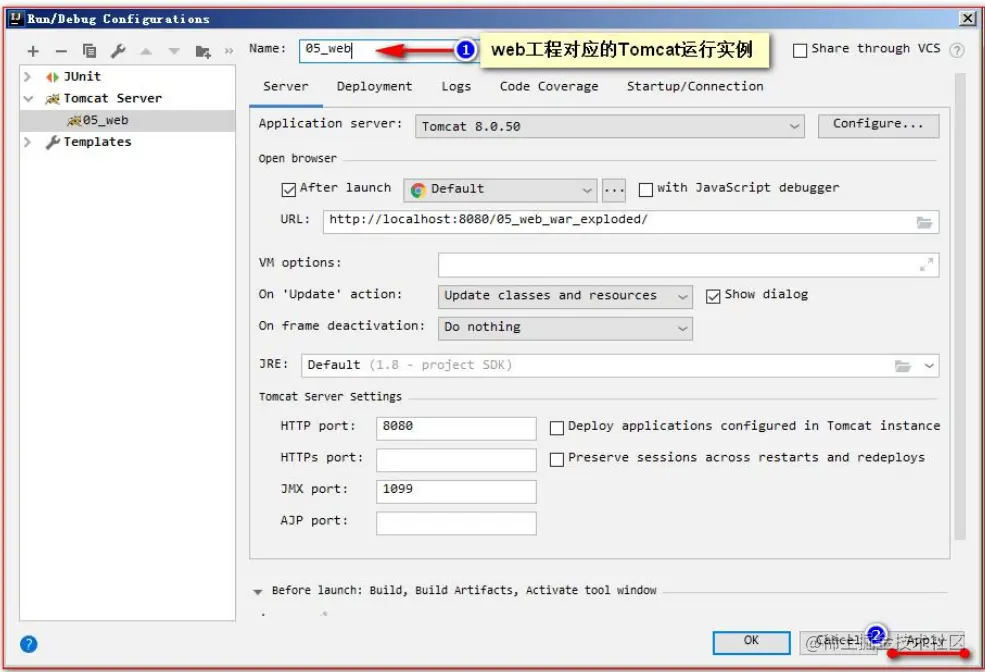Image resolution: width=985 pixels, height=672 pixels.
Task: Uncheck After launch checkbox
Action: pyautogui.click(x=288, y=190)
